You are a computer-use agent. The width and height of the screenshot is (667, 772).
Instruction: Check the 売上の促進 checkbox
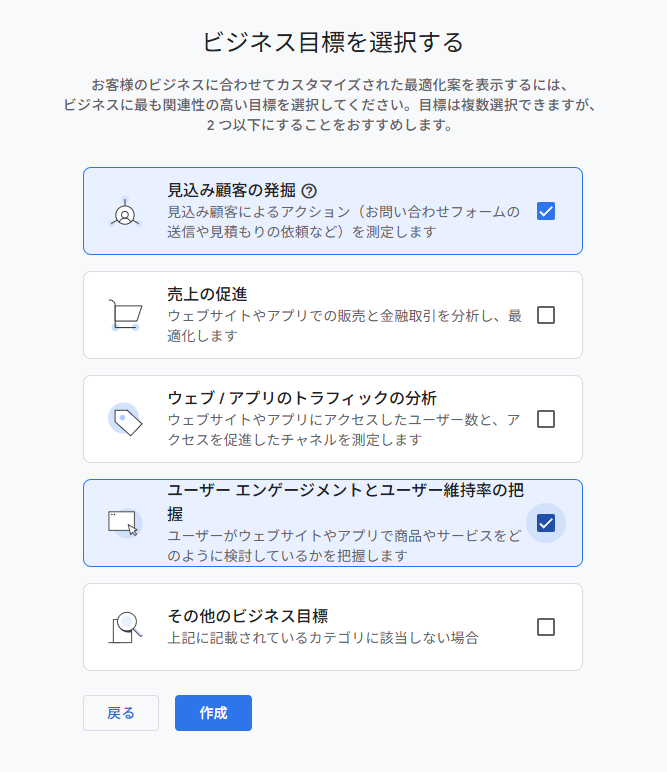545,315
